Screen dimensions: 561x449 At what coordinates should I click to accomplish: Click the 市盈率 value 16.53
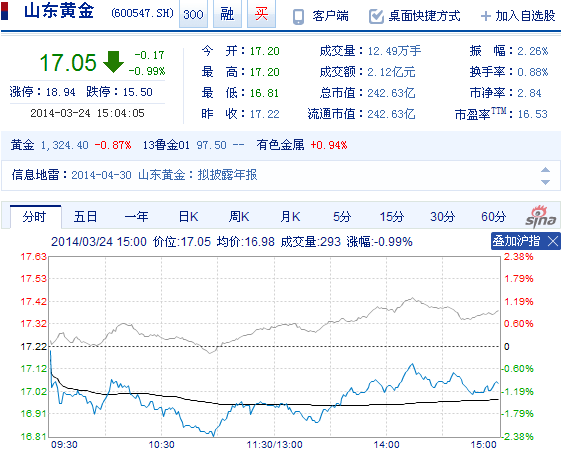(x=533, y=114)
